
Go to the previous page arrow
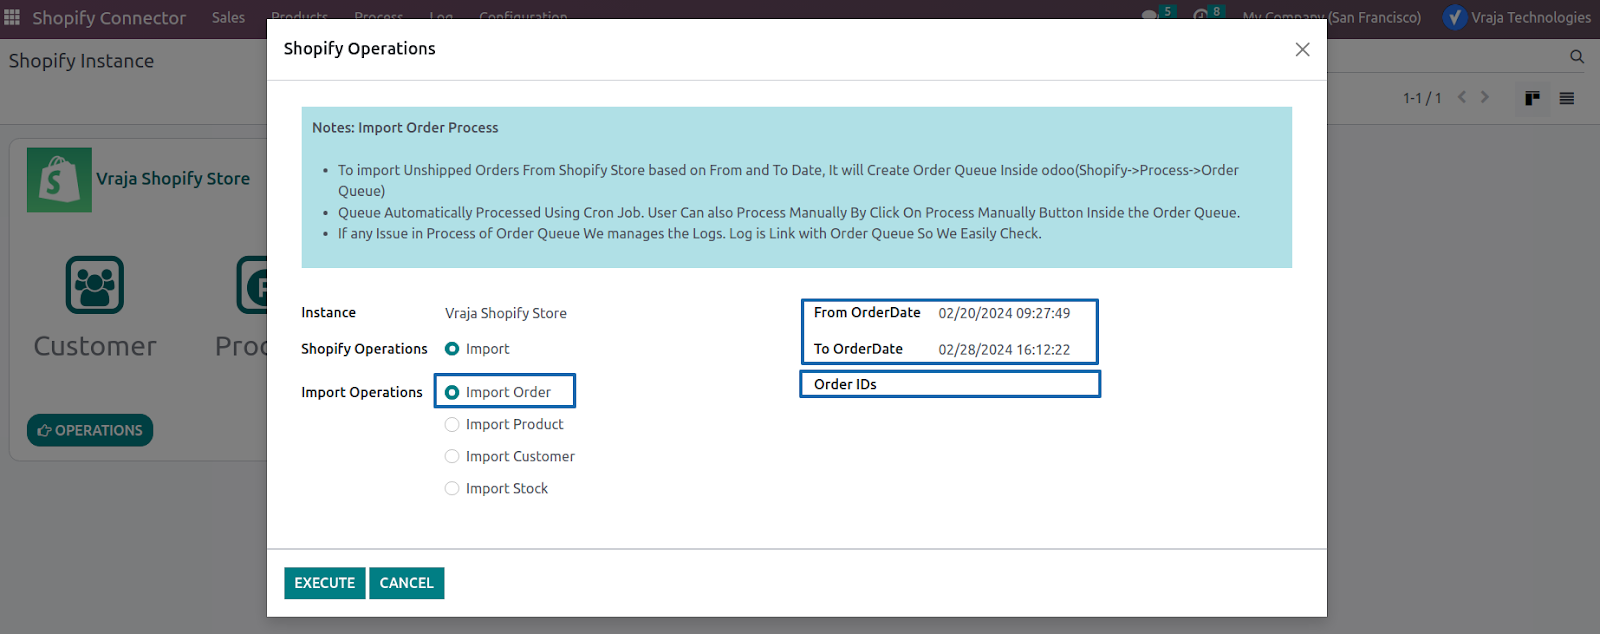click(1462, 97)
